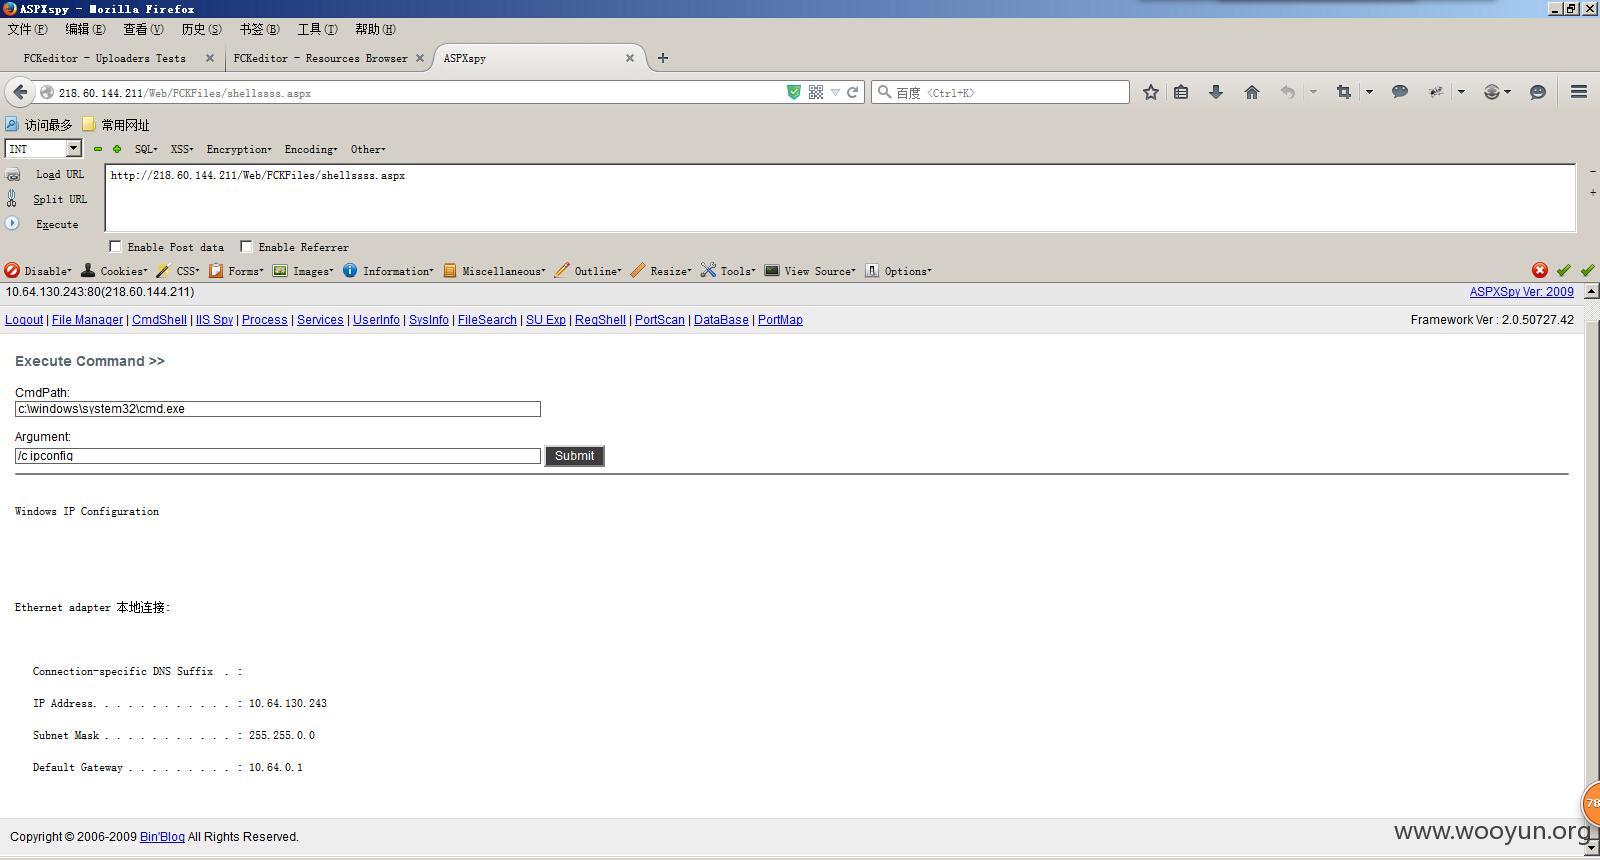Expand the XSS dropdown menu
The image size is (1600, 860).
[x=182, y=149]
